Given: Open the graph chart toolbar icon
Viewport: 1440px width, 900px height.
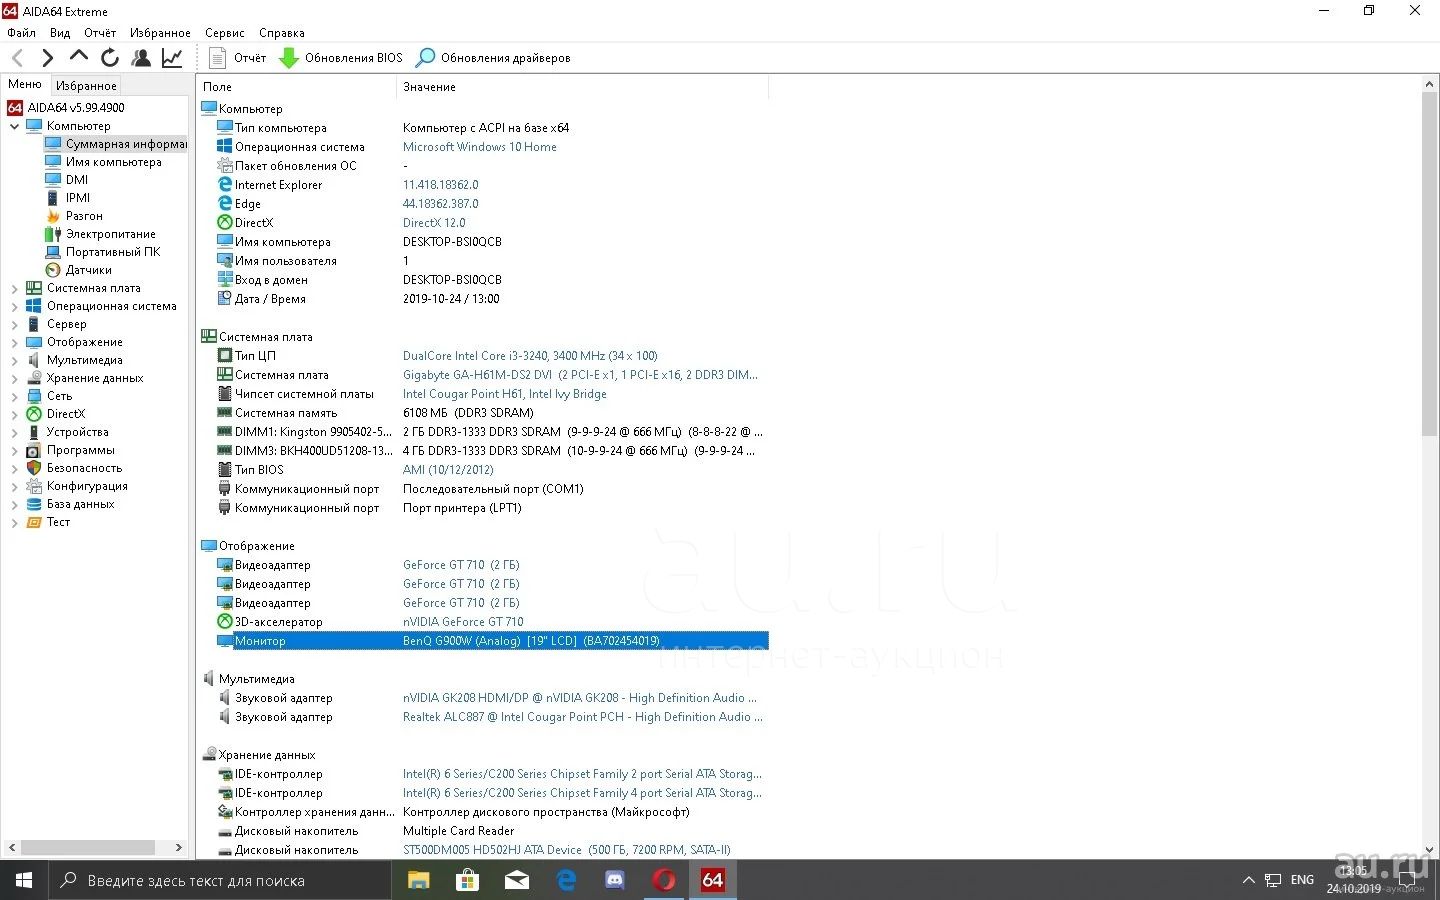Looking at the screenshot, I should (x=172, y=58).
